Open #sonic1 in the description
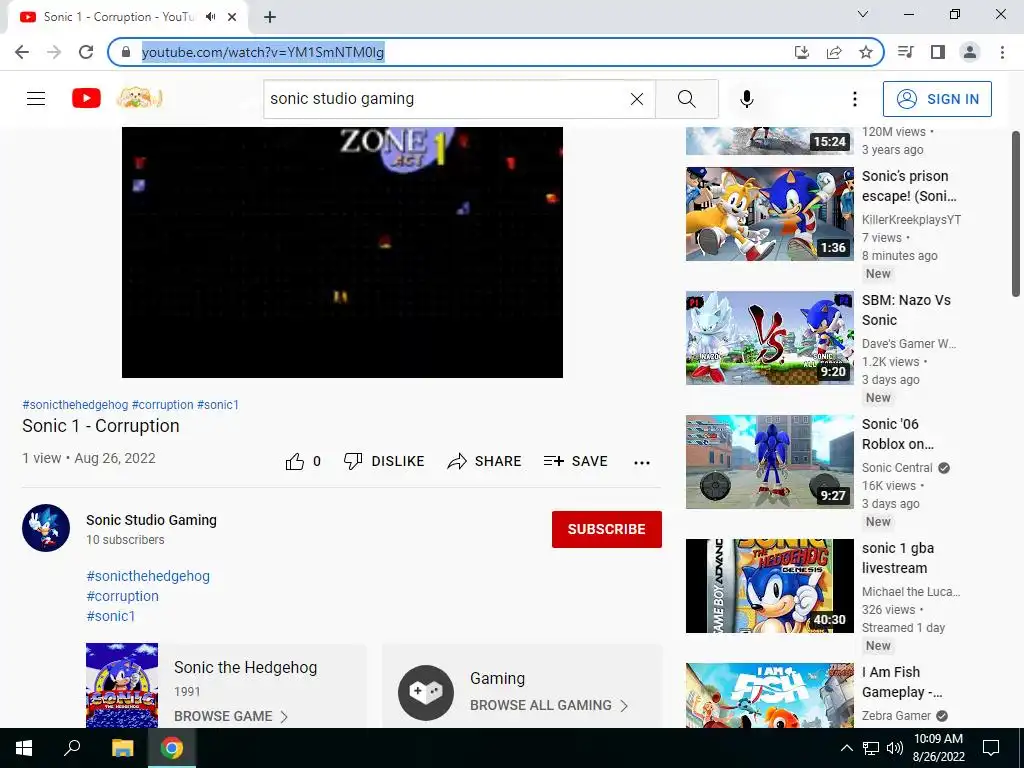 point(111,616)
